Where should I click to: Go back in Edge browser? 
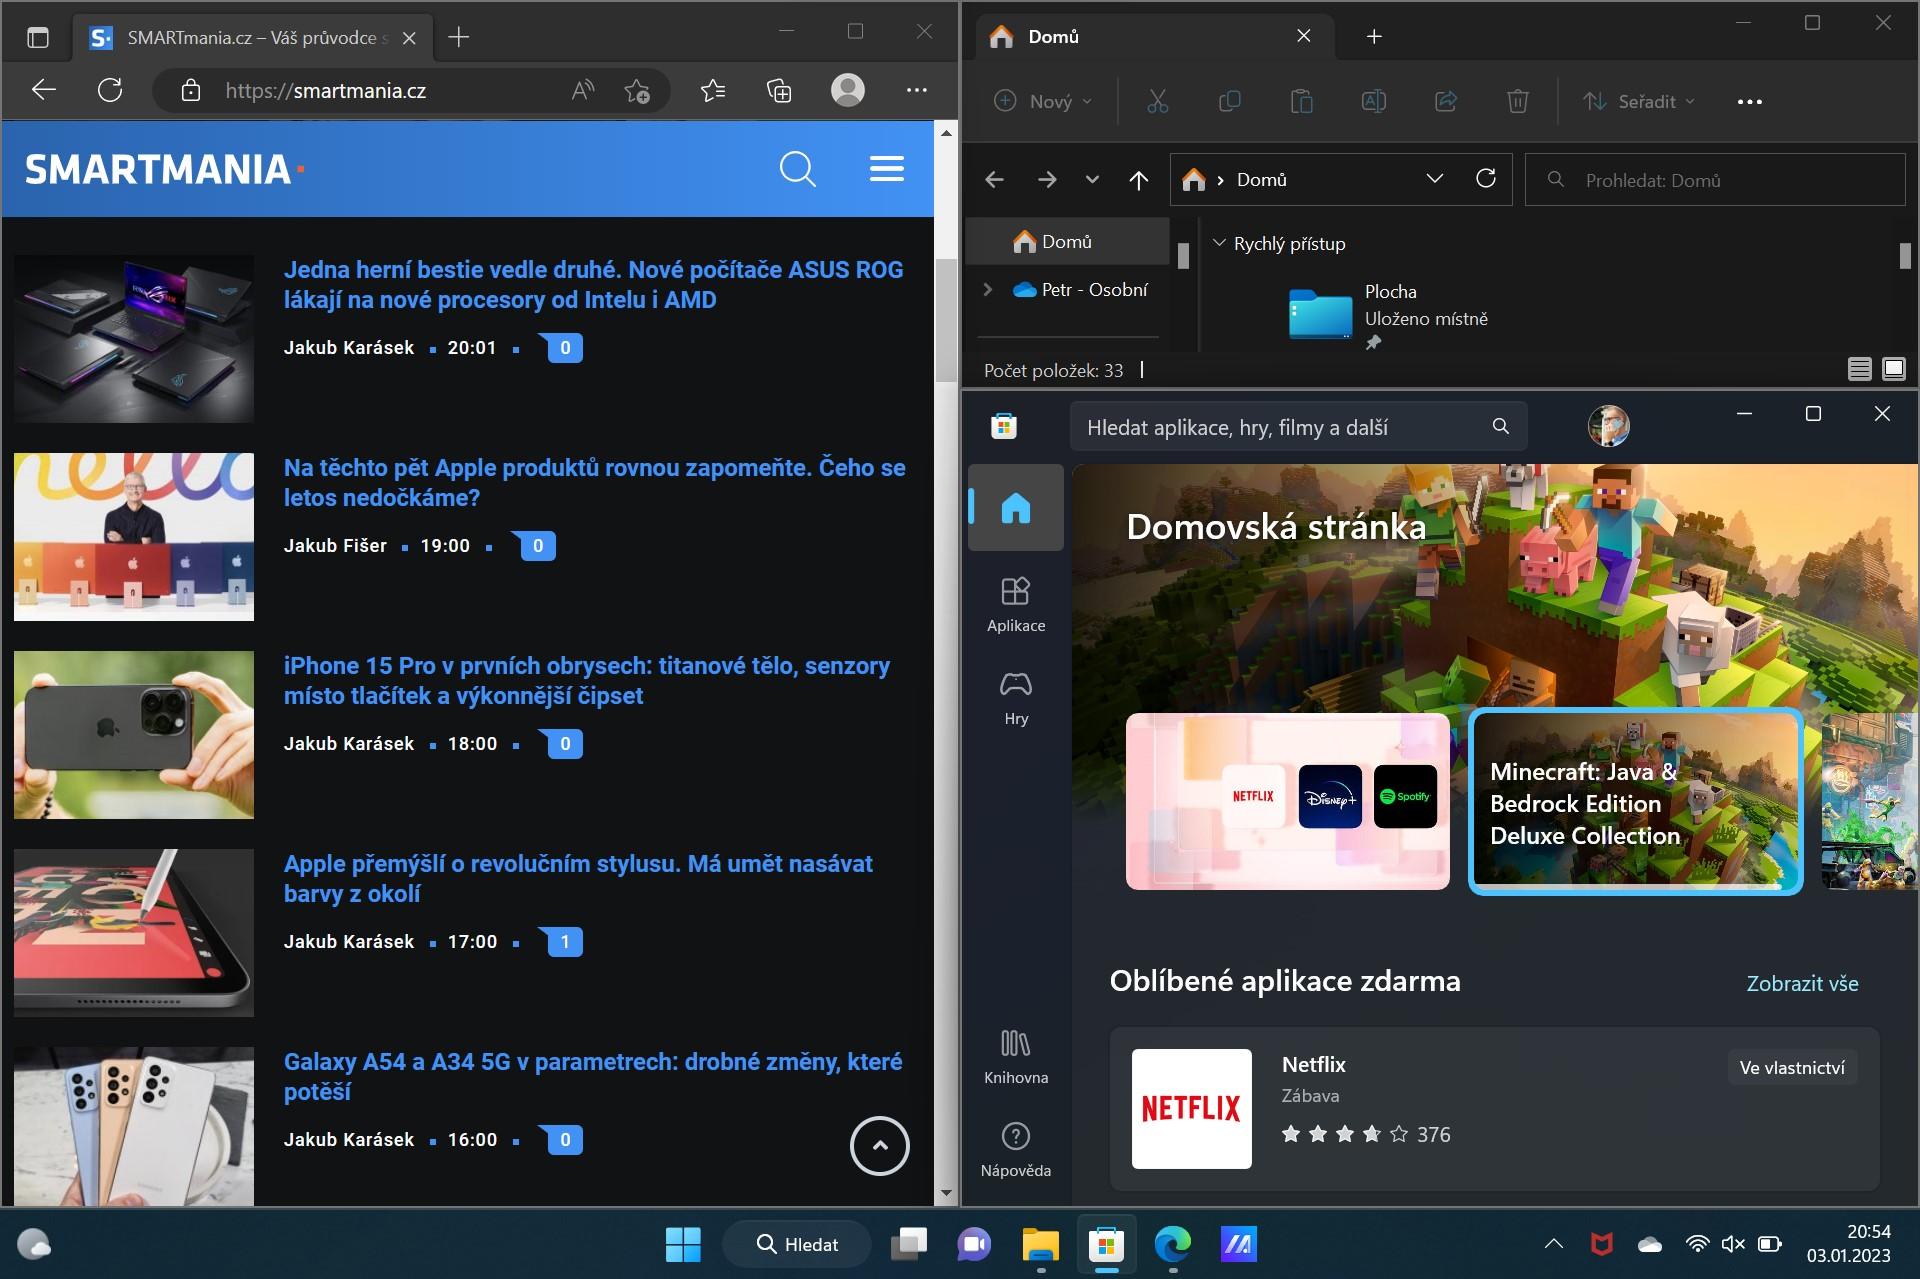(43, 90)
